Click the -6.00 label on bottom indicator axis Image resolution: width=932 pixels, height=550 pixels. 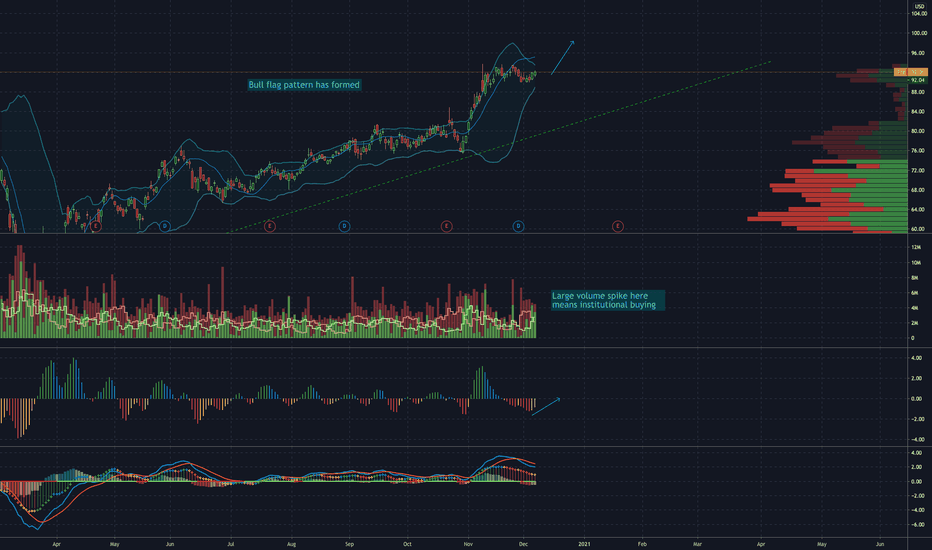coord(918,524)
